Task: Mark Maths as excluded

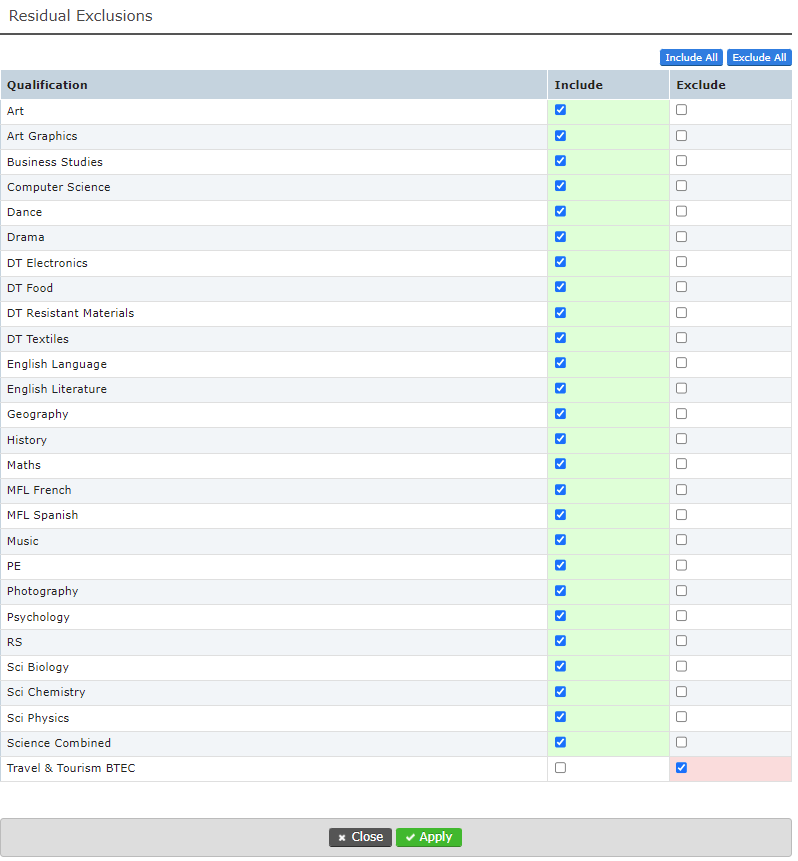Action: click(681, 464)
